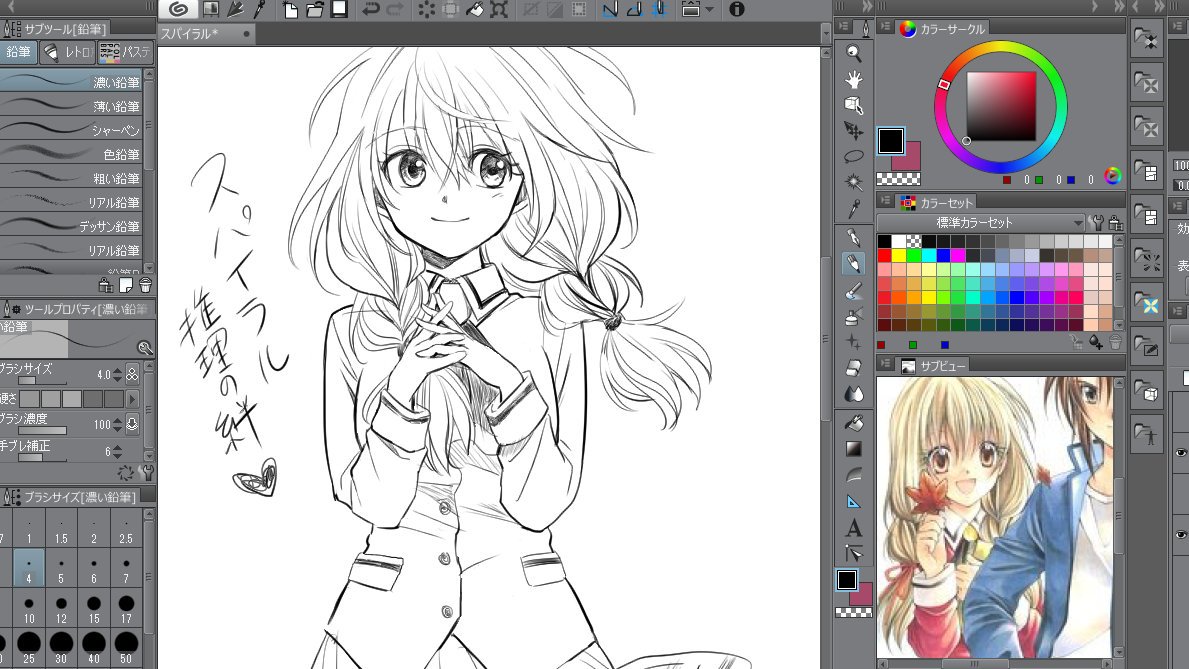Select the Brush tool
The height and width of the screenshot is (669, 1189).
point(854,291)
